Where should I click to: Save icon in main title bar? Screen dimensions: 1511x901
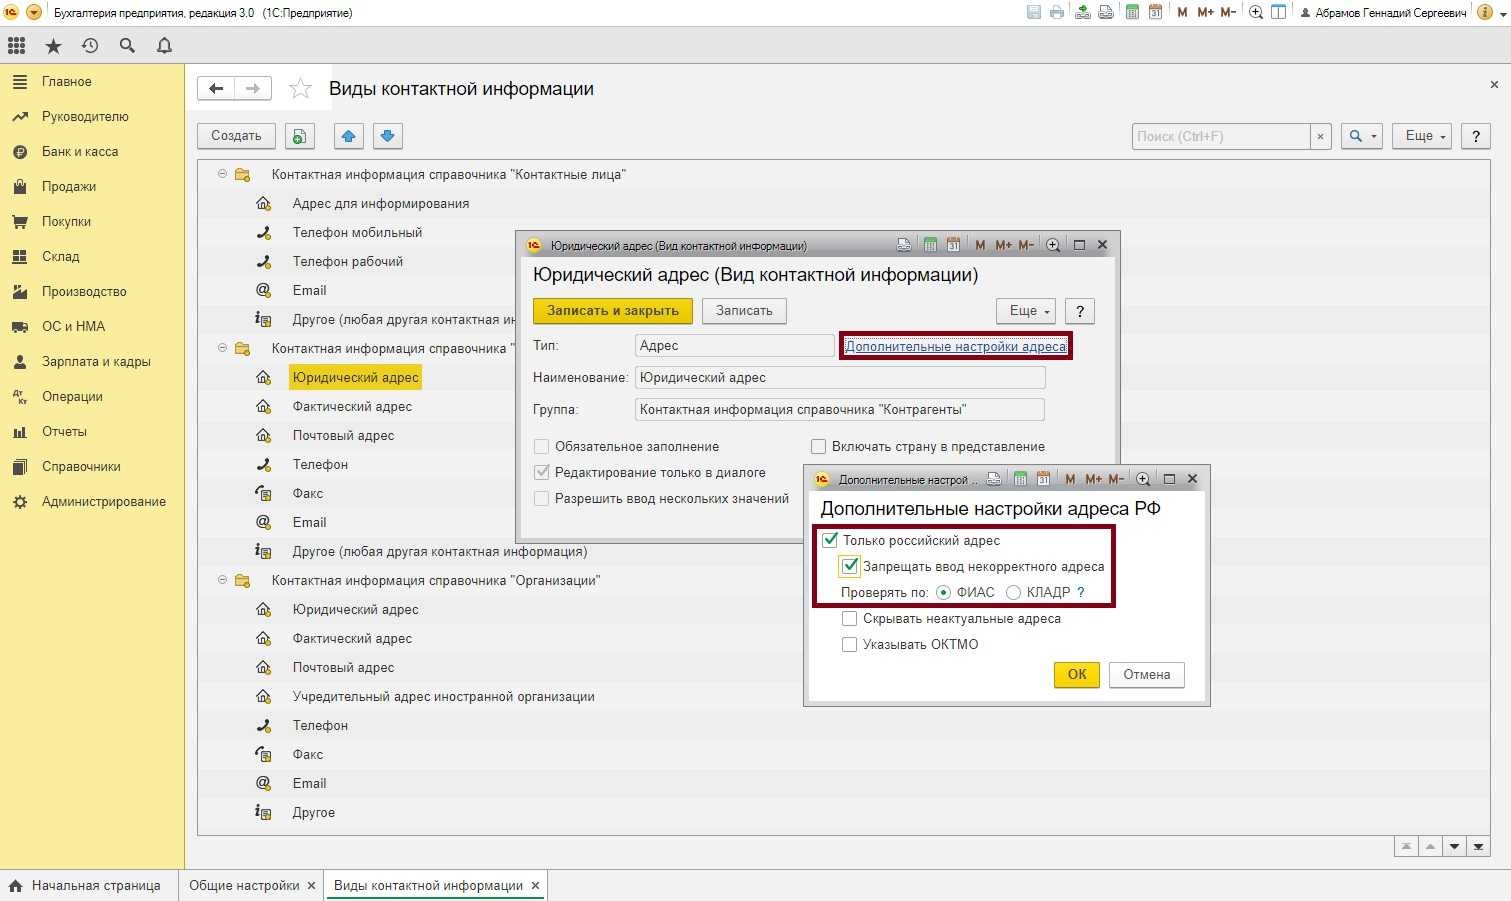(x=1034, y=13)
